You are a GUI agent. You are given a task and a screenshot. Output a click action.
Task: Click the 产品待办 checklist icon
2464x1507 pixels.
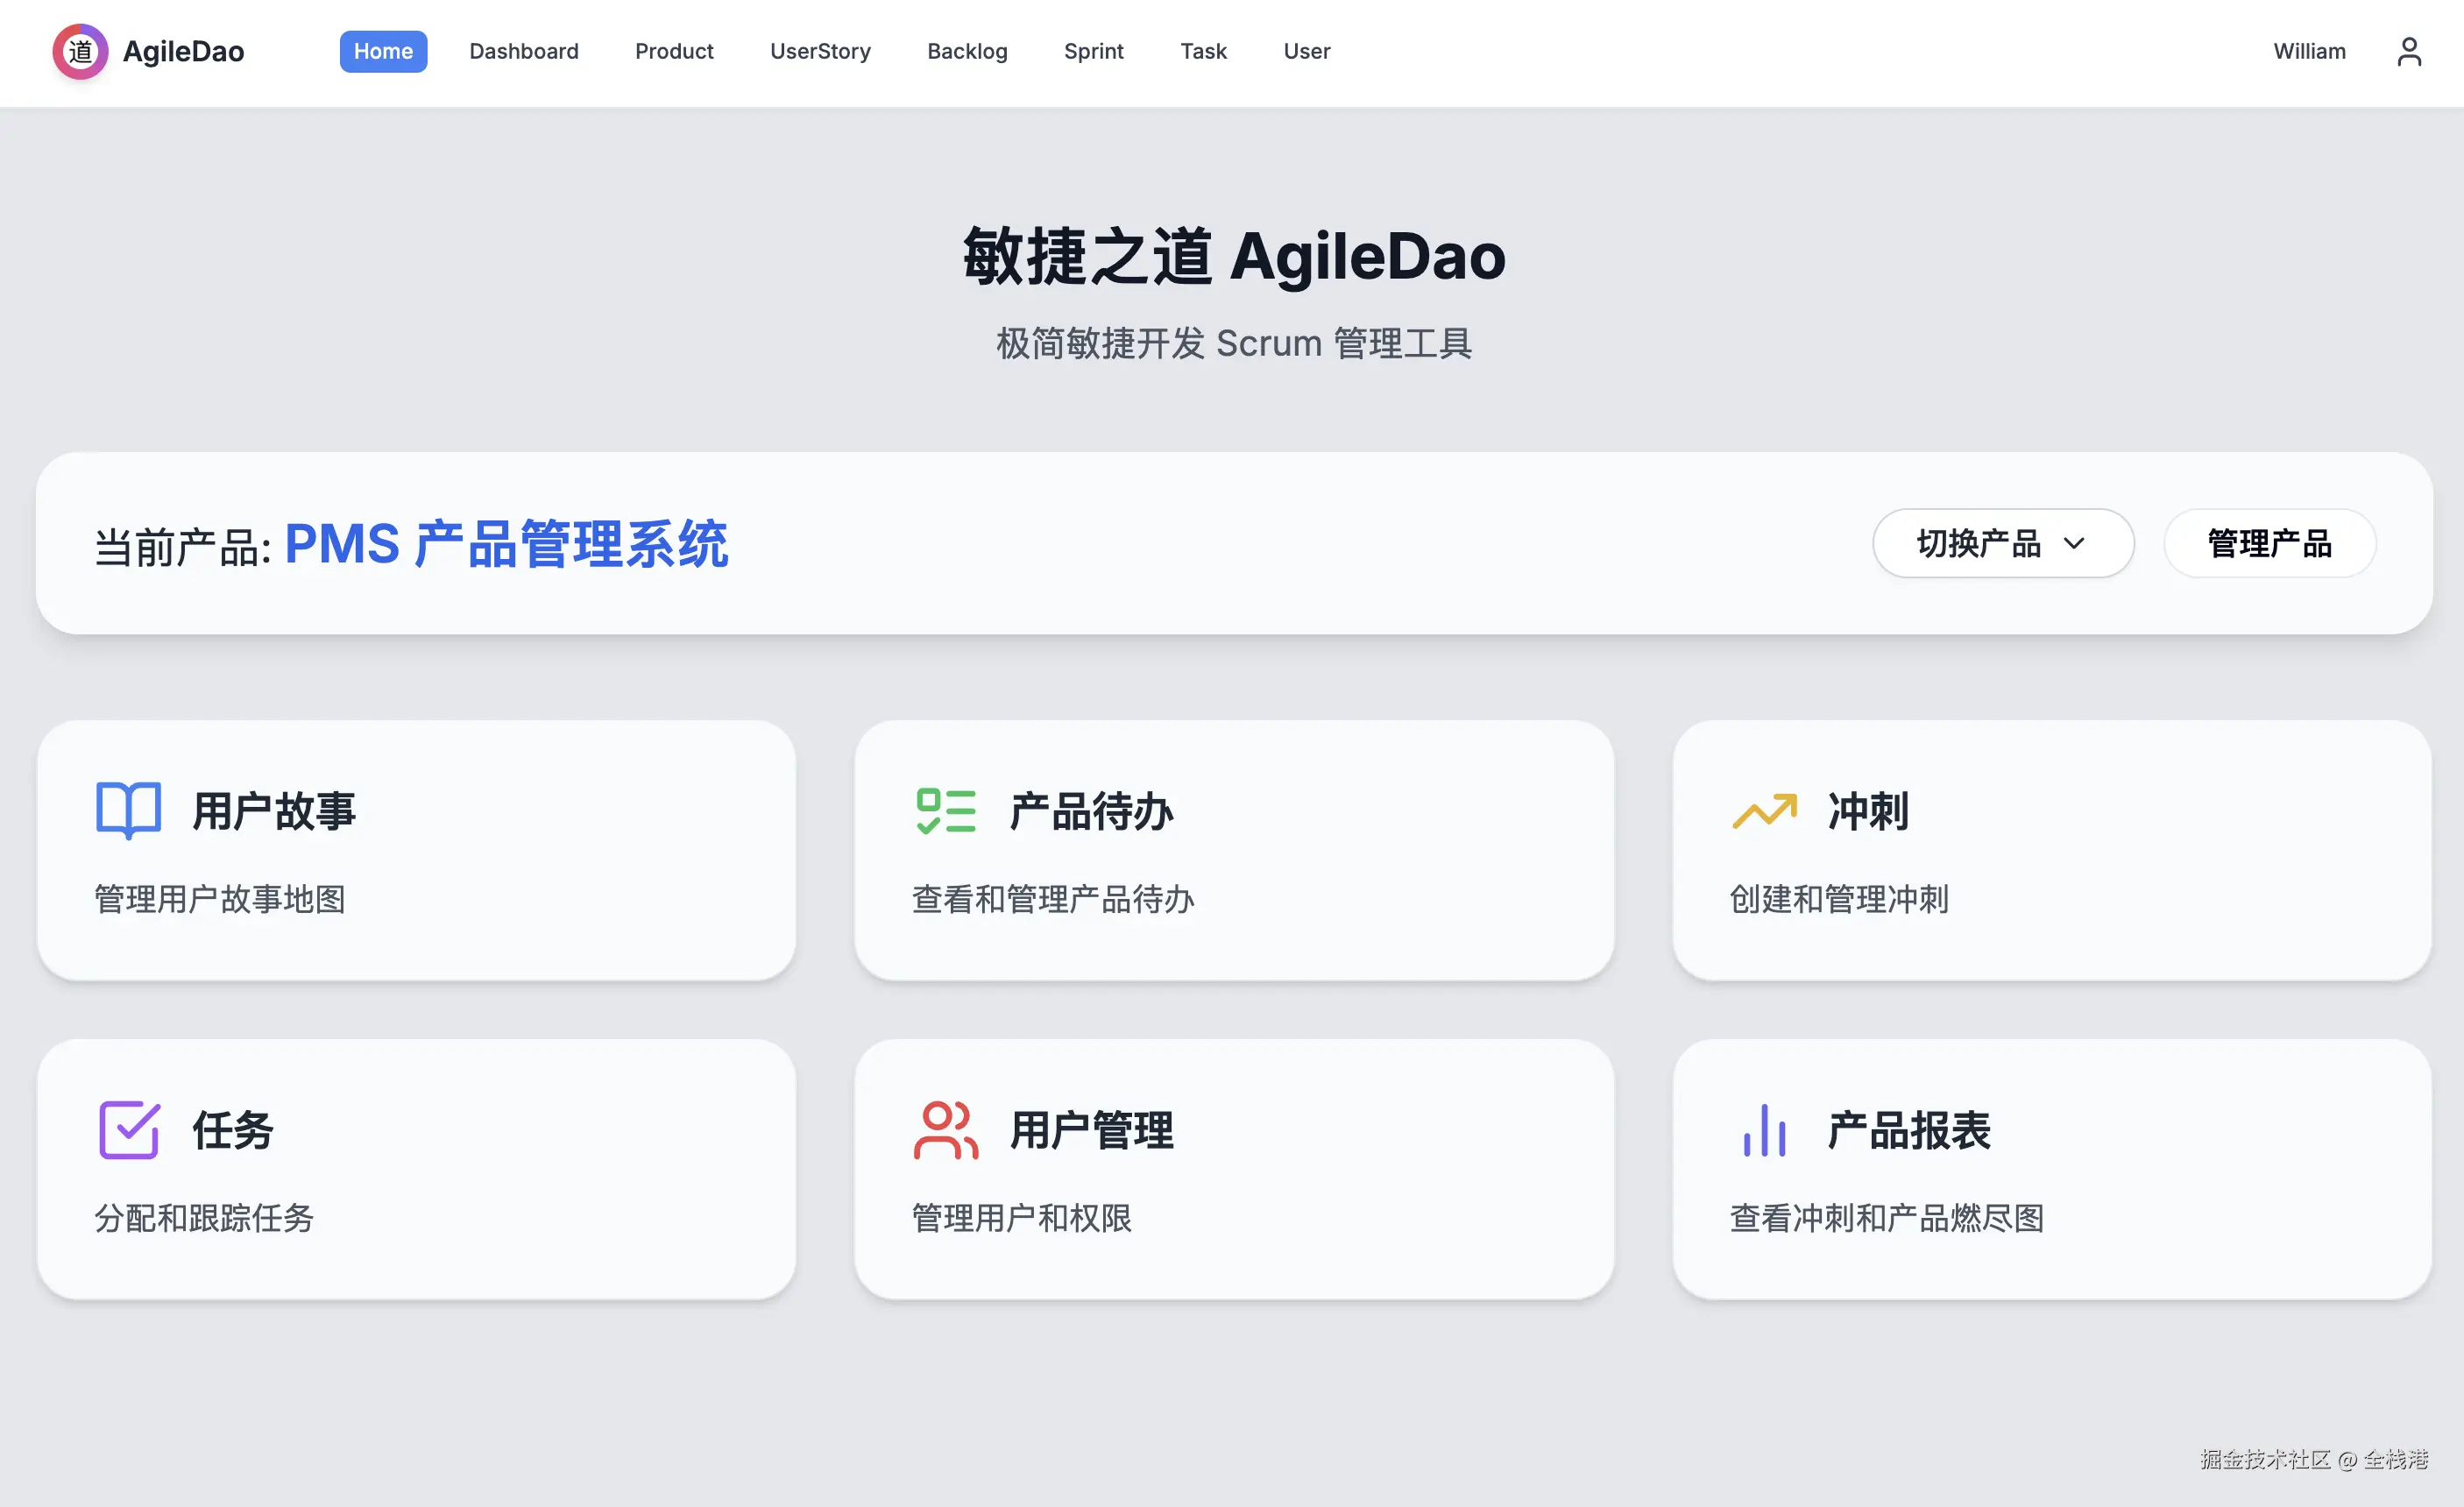pos(945,812)
